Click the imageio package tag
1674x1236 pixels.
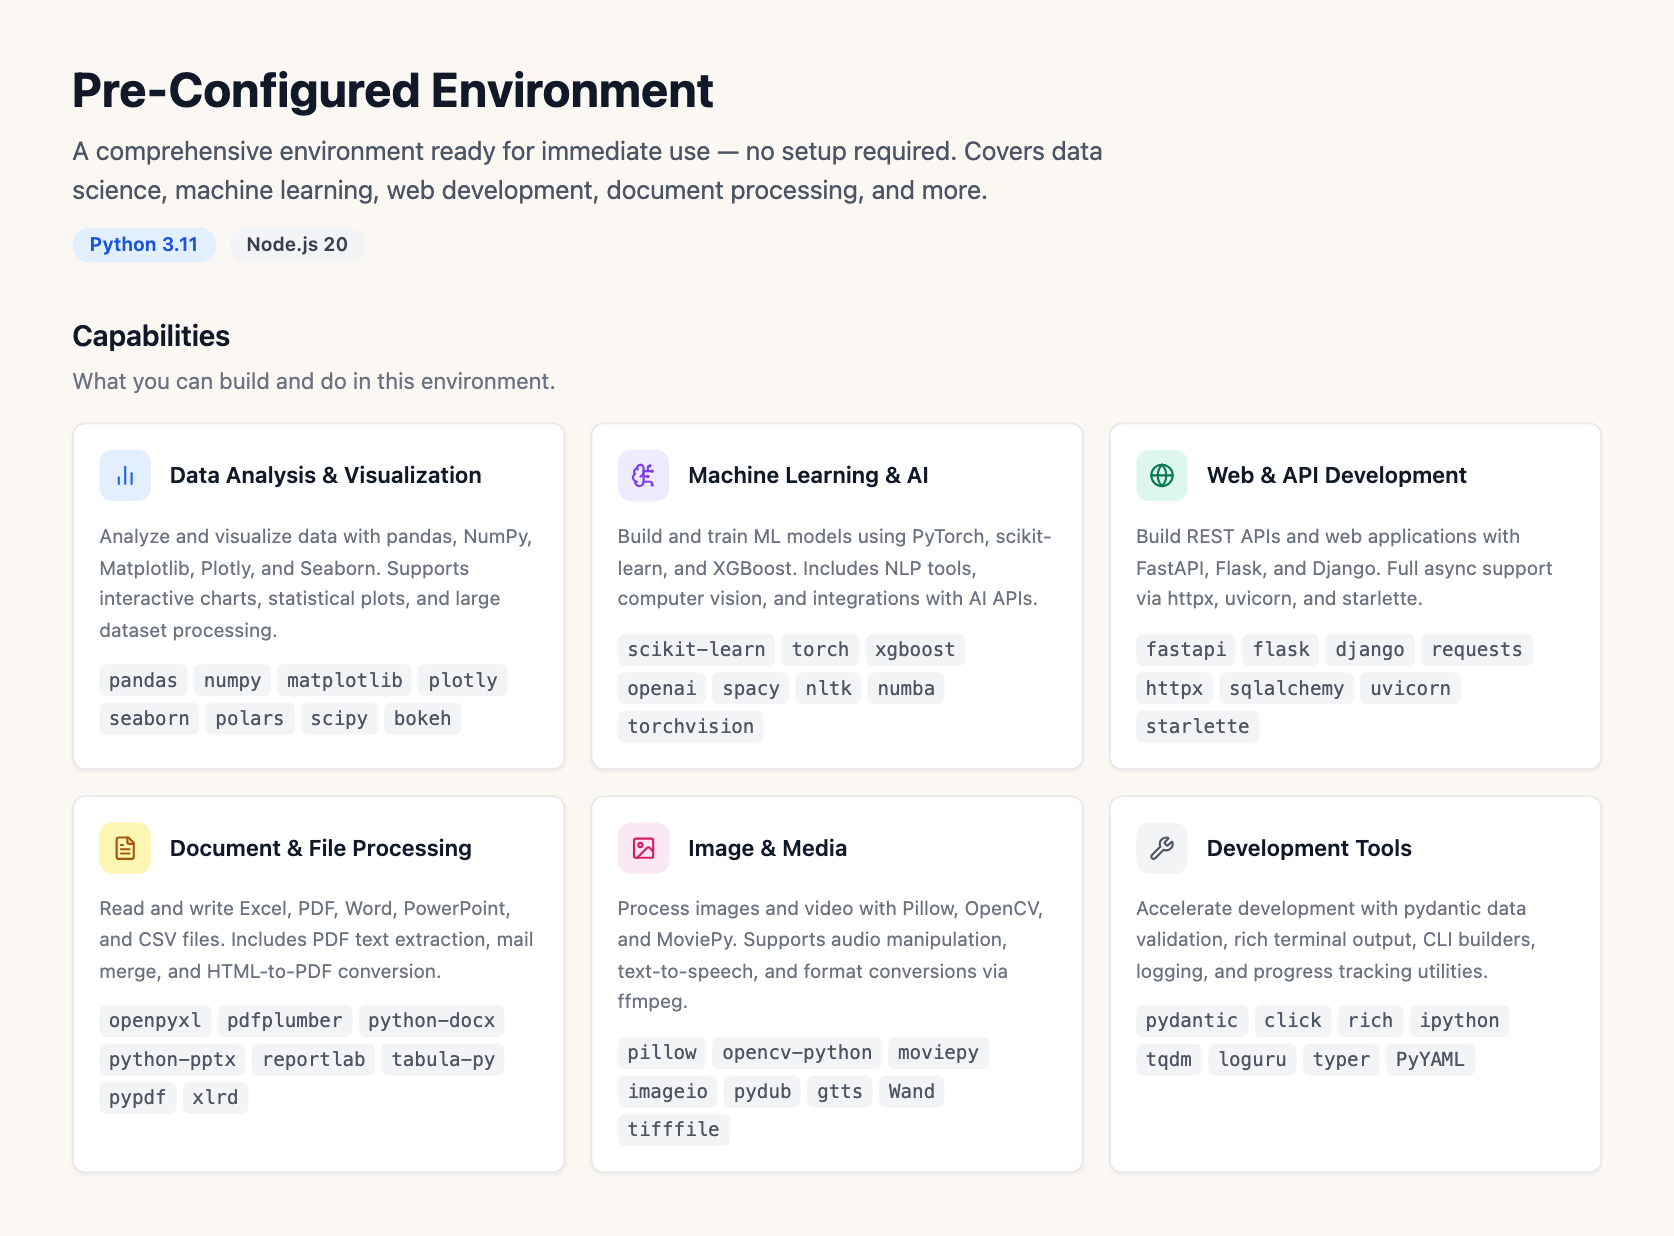click(668, 1091)
